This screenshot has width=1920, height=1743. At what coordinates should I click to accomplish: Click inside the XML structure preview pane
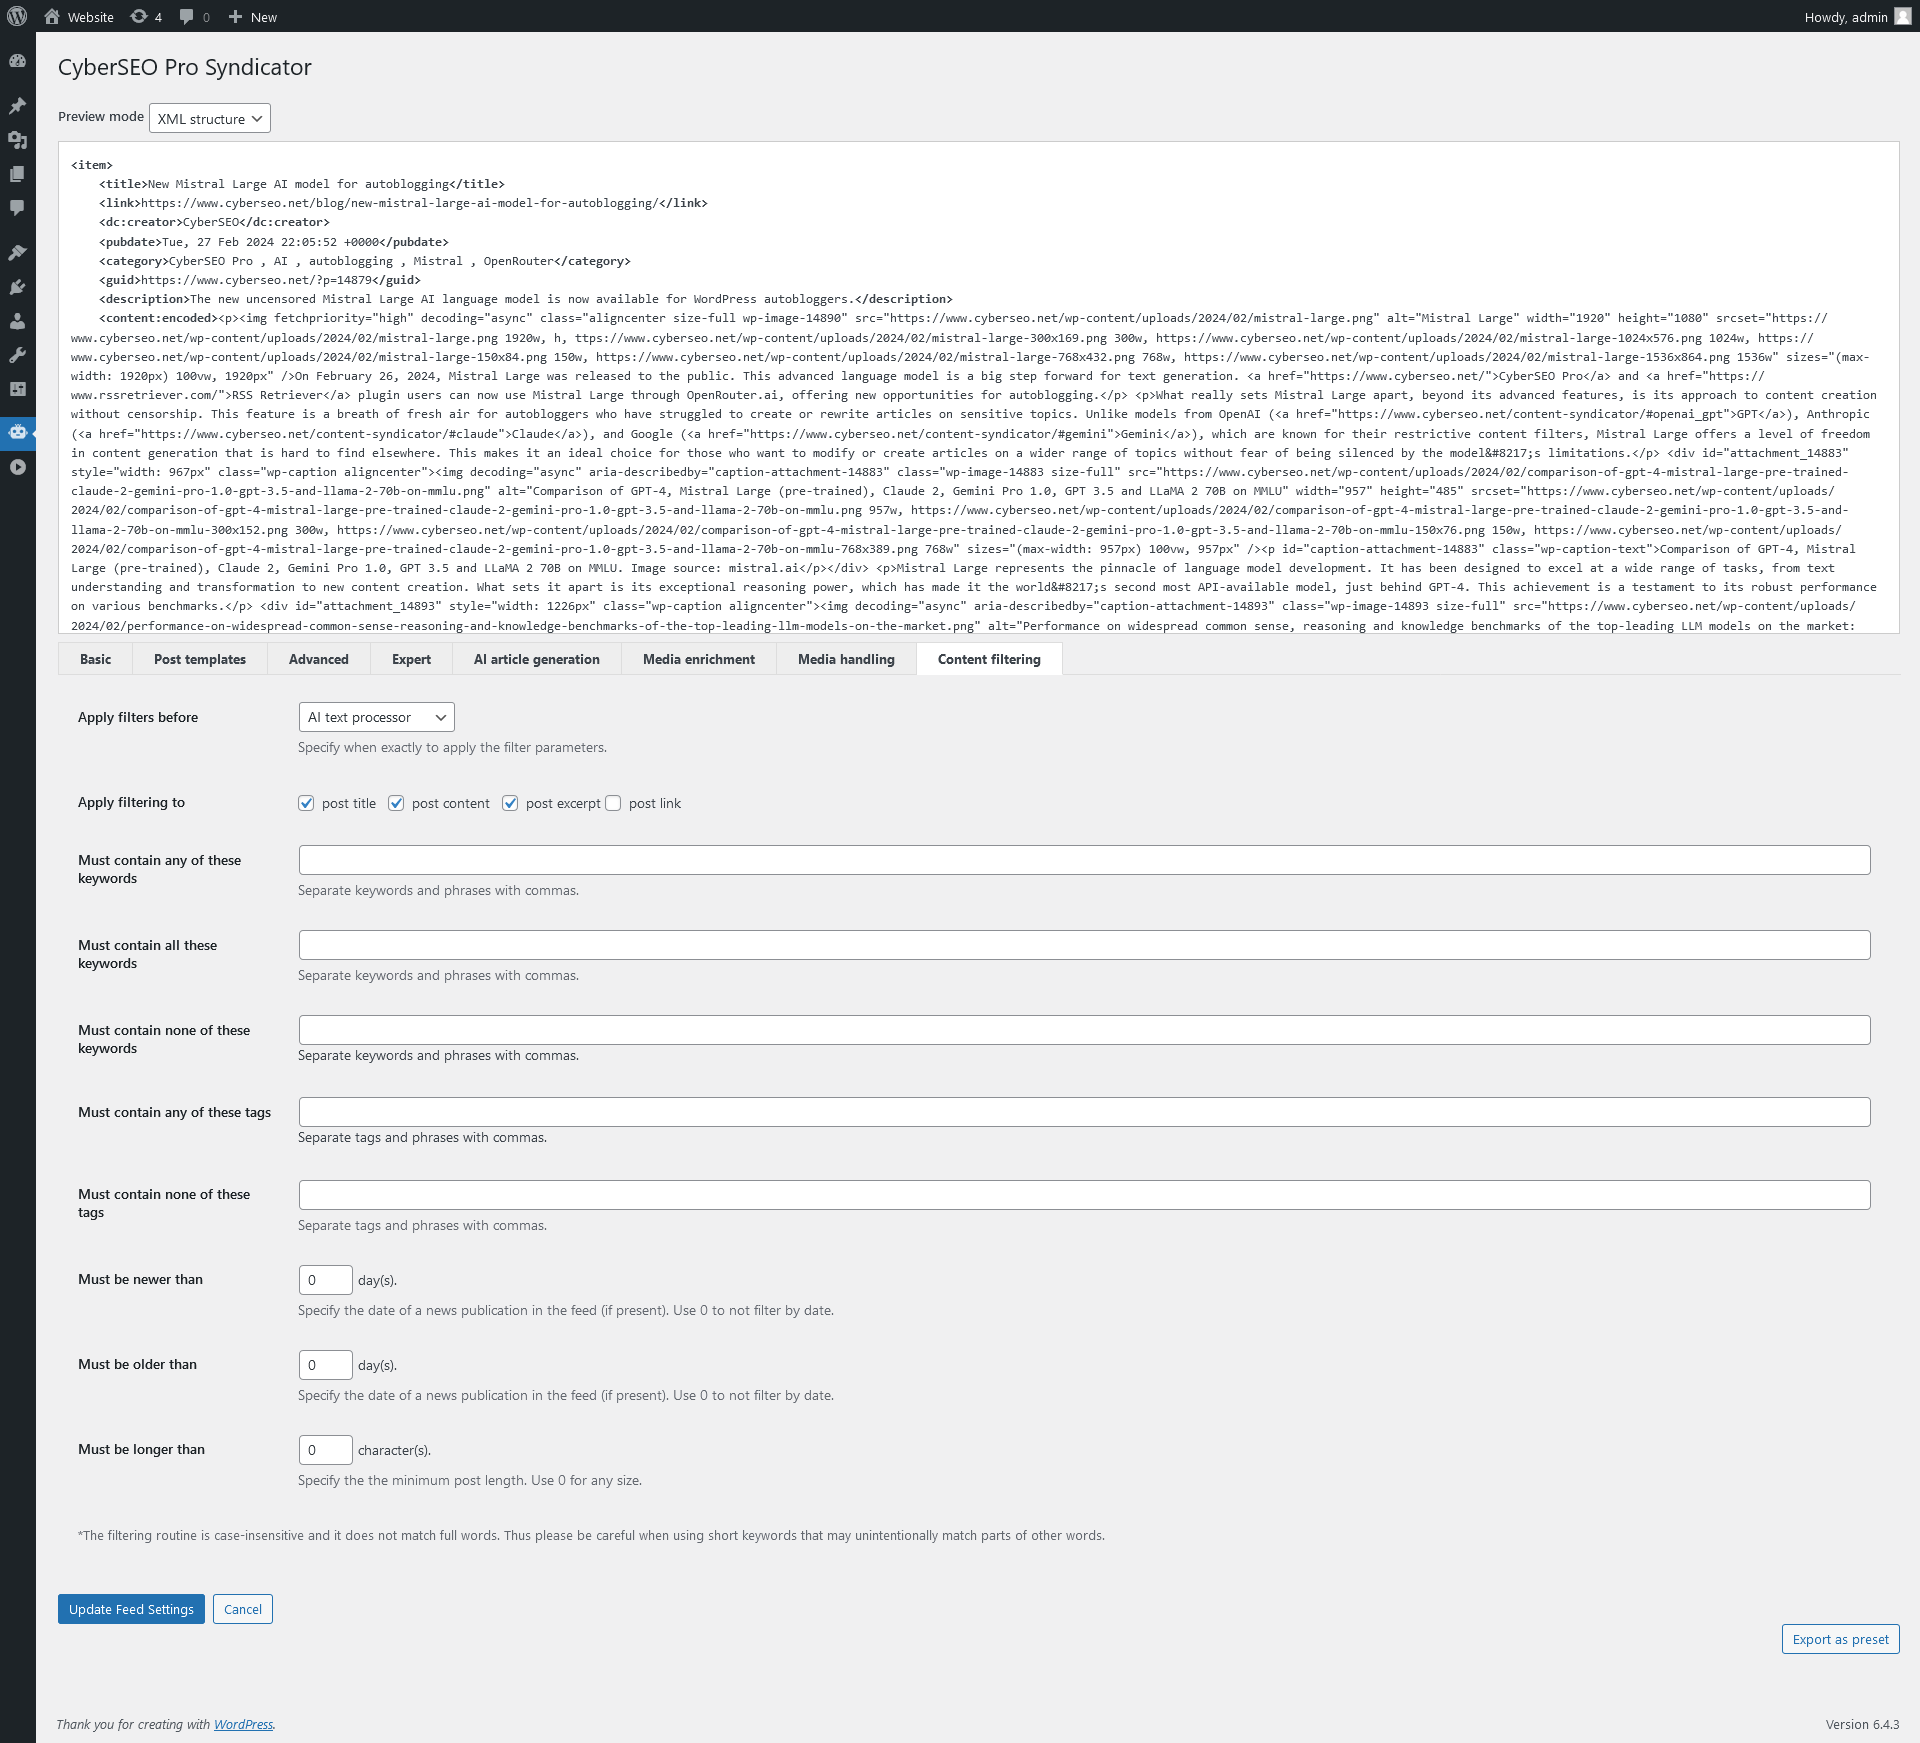[x=979, y=387]
